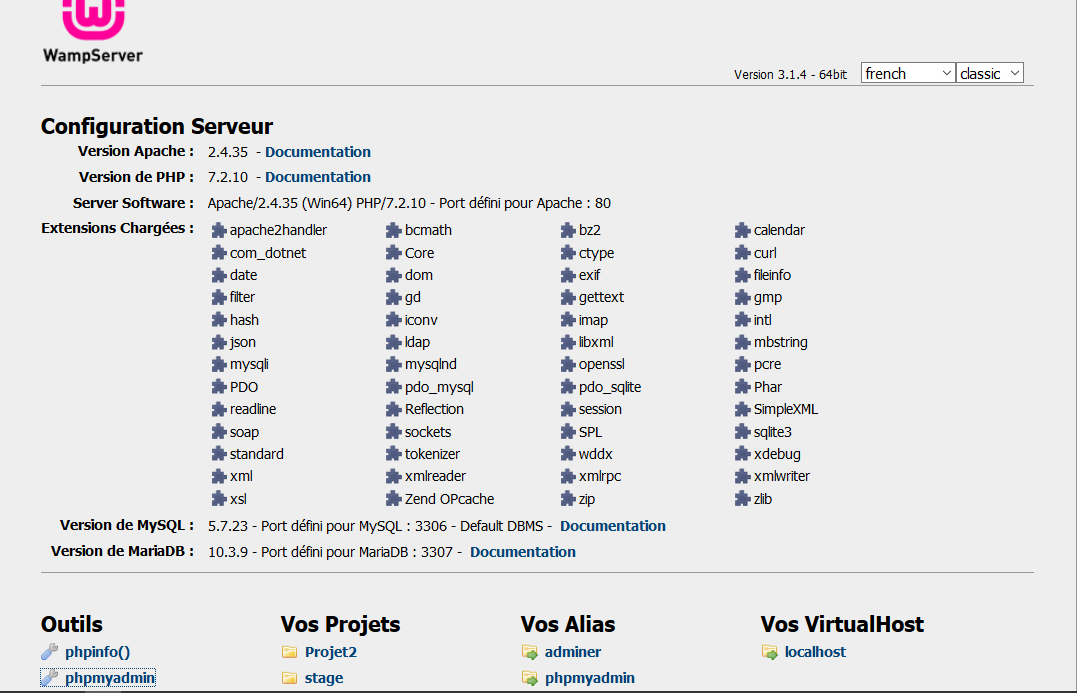Select the SimpleXML extension text
The width and height of the screenshot is (1077, 693).
[786, 409]
